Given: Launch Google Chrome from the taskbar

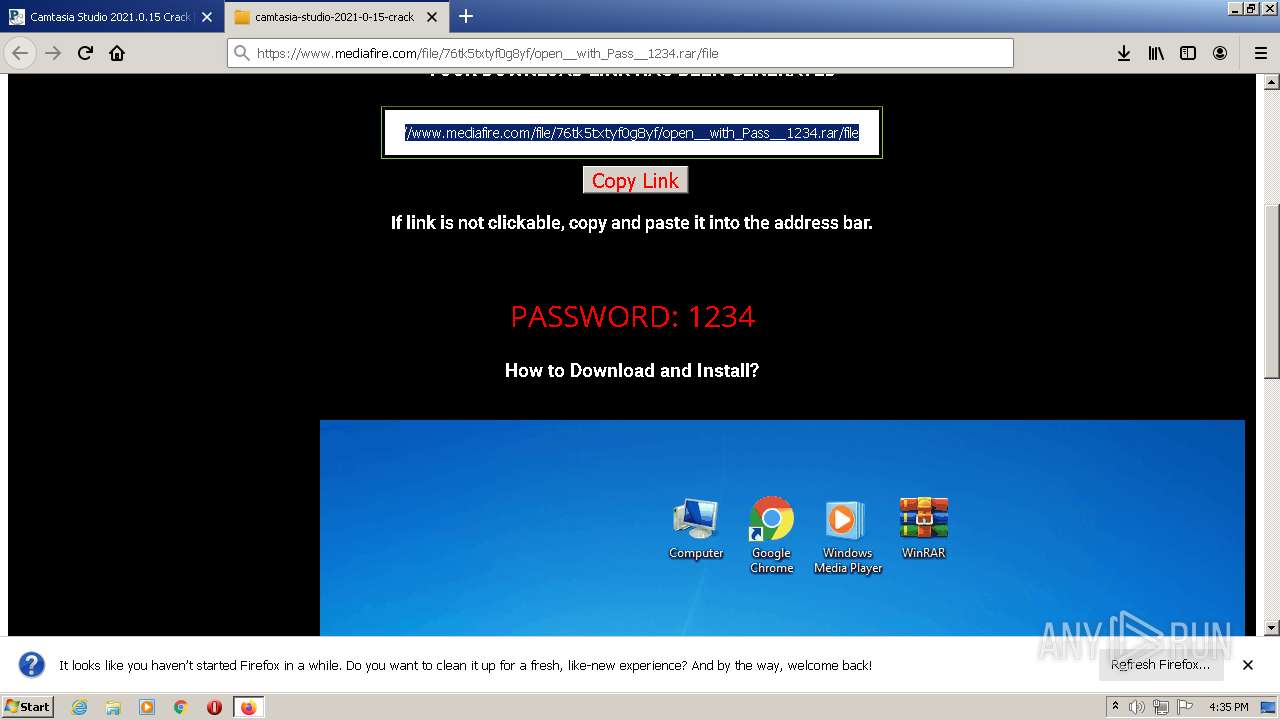Looking at the screenshot, I should (181, 707).
